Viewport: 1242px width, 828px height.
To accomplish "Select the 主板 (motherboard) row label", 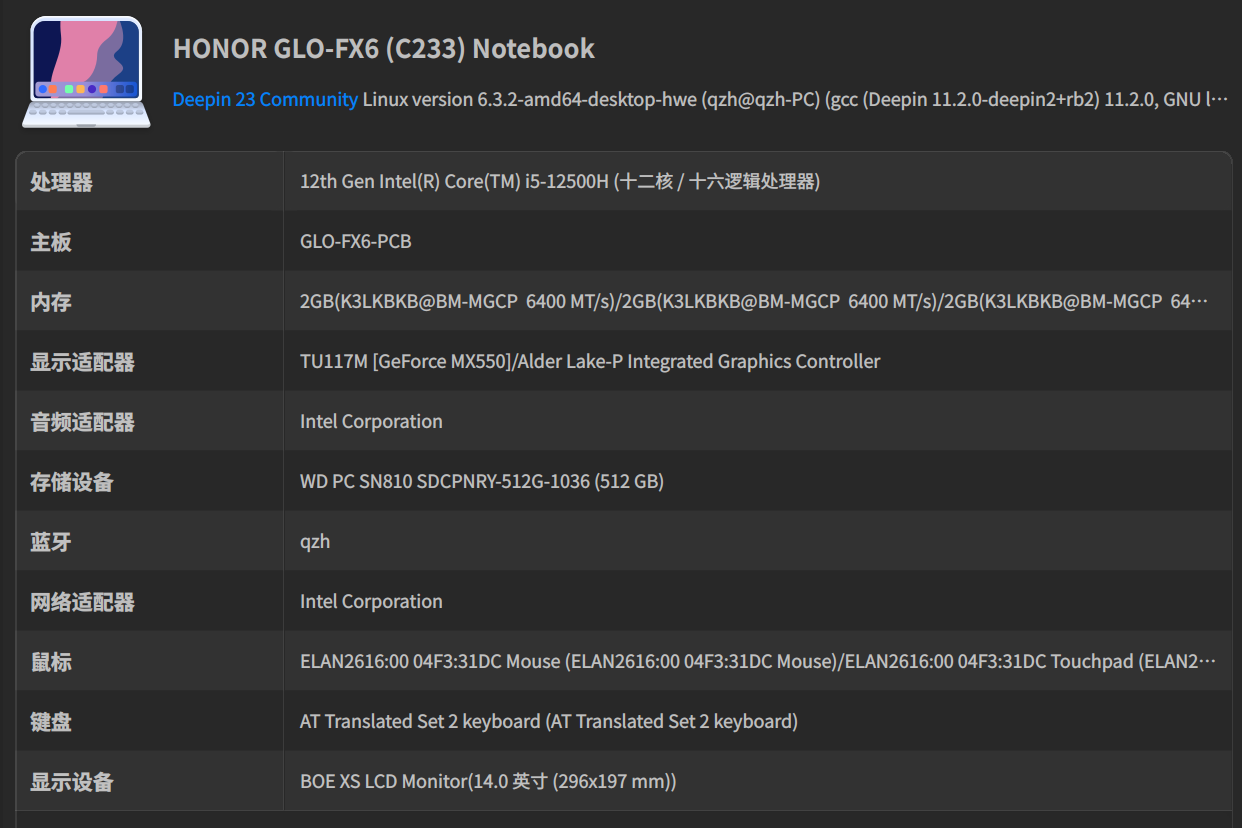I will click(x=51, y=242).
